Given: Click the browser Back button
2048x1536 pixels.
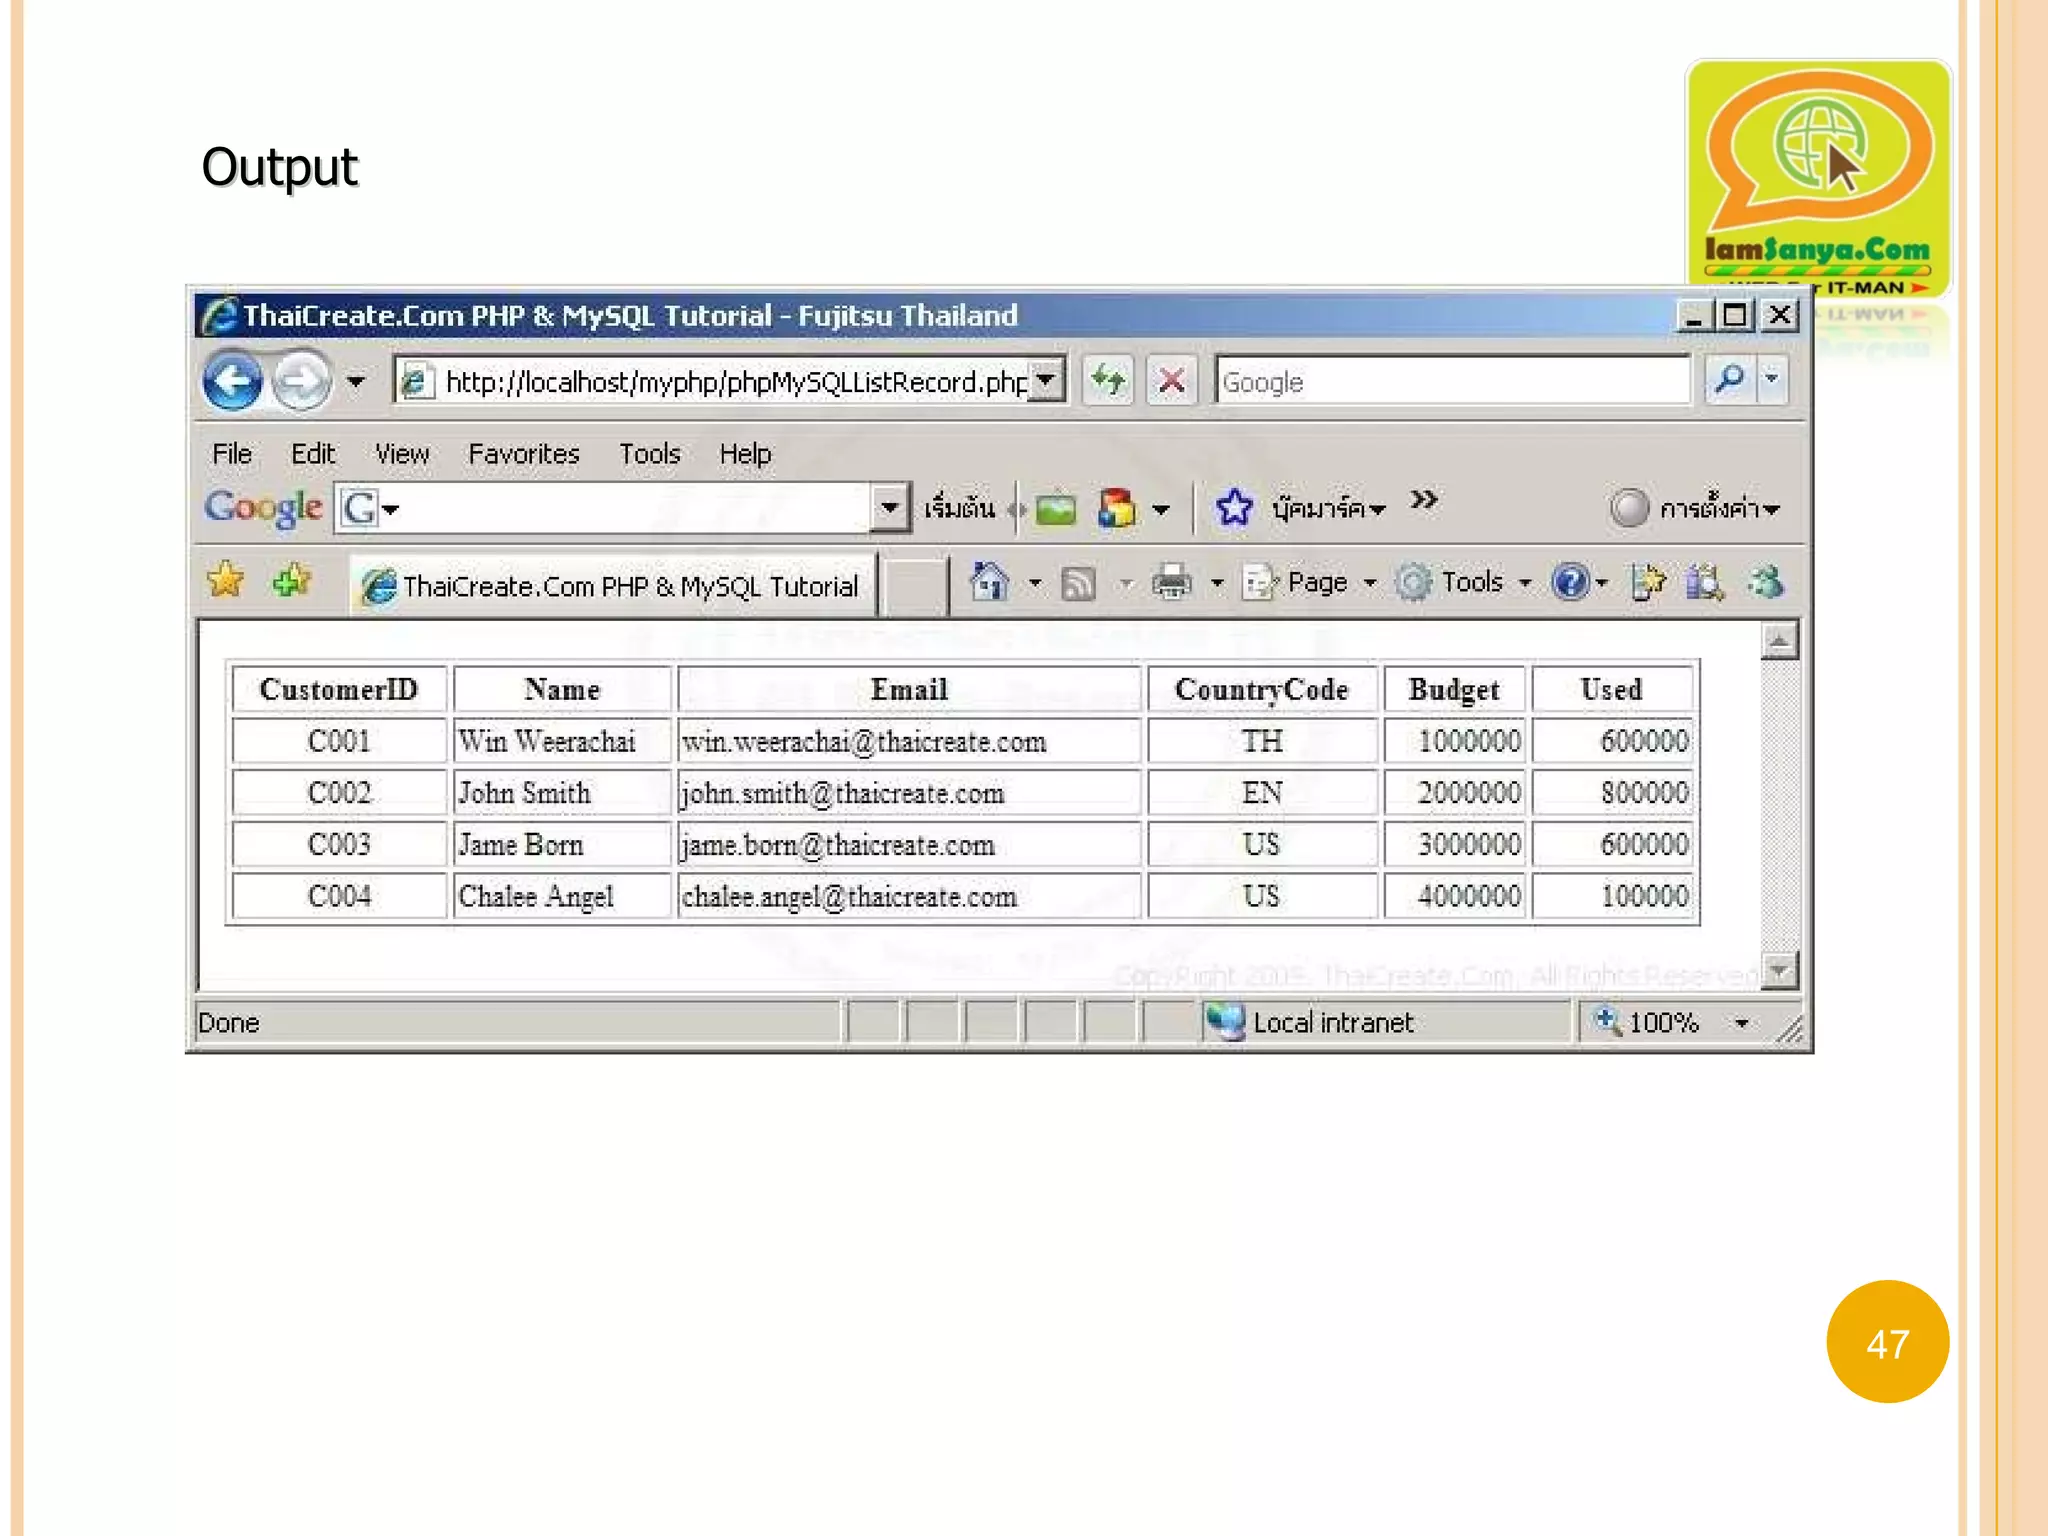Looking at the screenshot, I should tap(233, 381).
